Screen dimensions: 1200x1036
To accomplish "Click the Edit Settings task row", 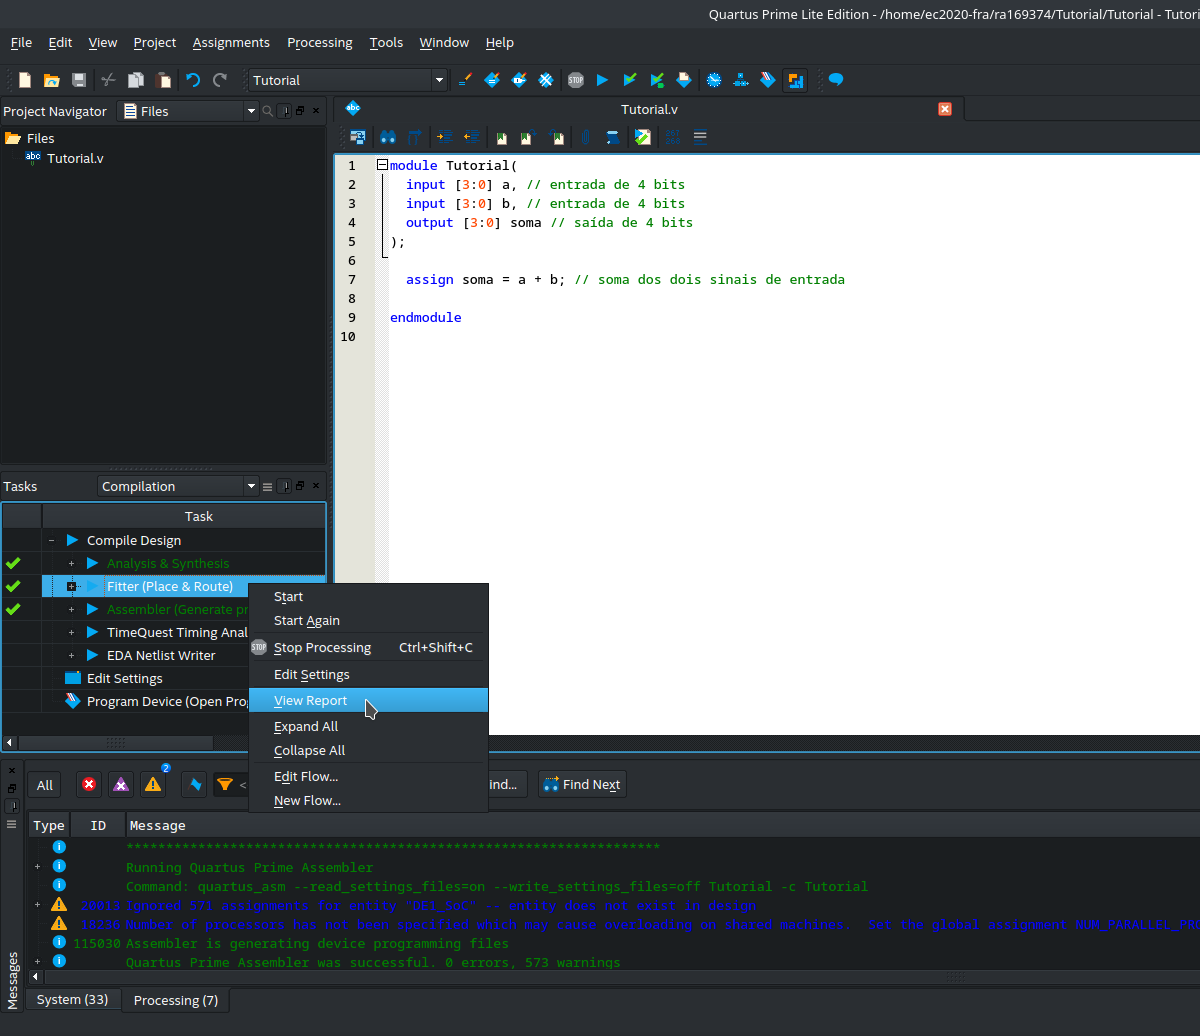I will pos(125,678).
